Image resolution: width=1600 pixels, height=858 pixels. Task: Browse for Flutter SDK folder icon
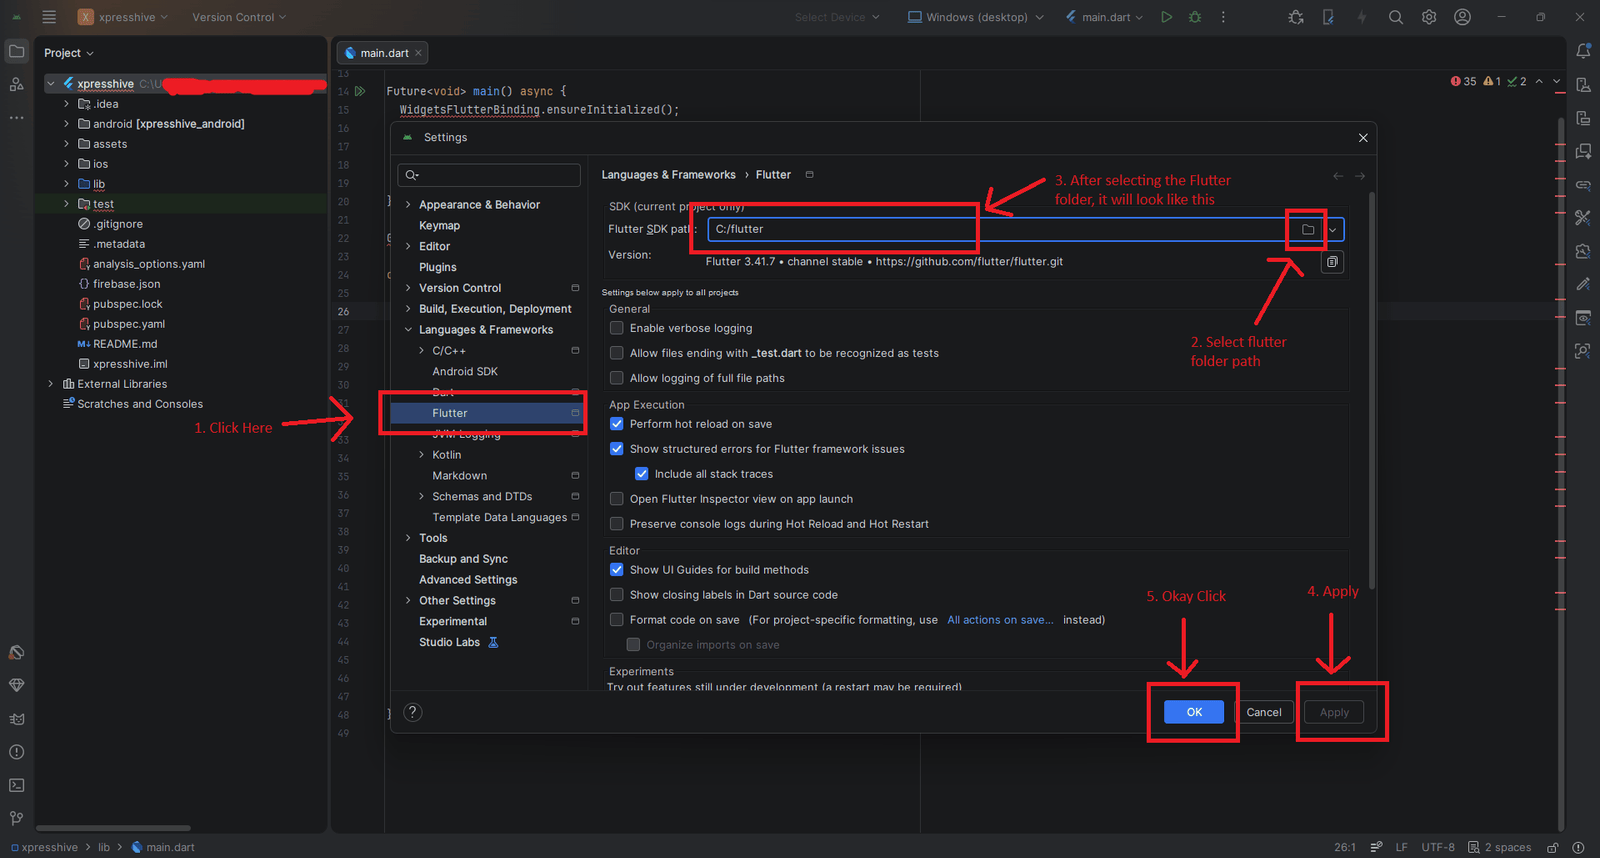pos(1308,230)
